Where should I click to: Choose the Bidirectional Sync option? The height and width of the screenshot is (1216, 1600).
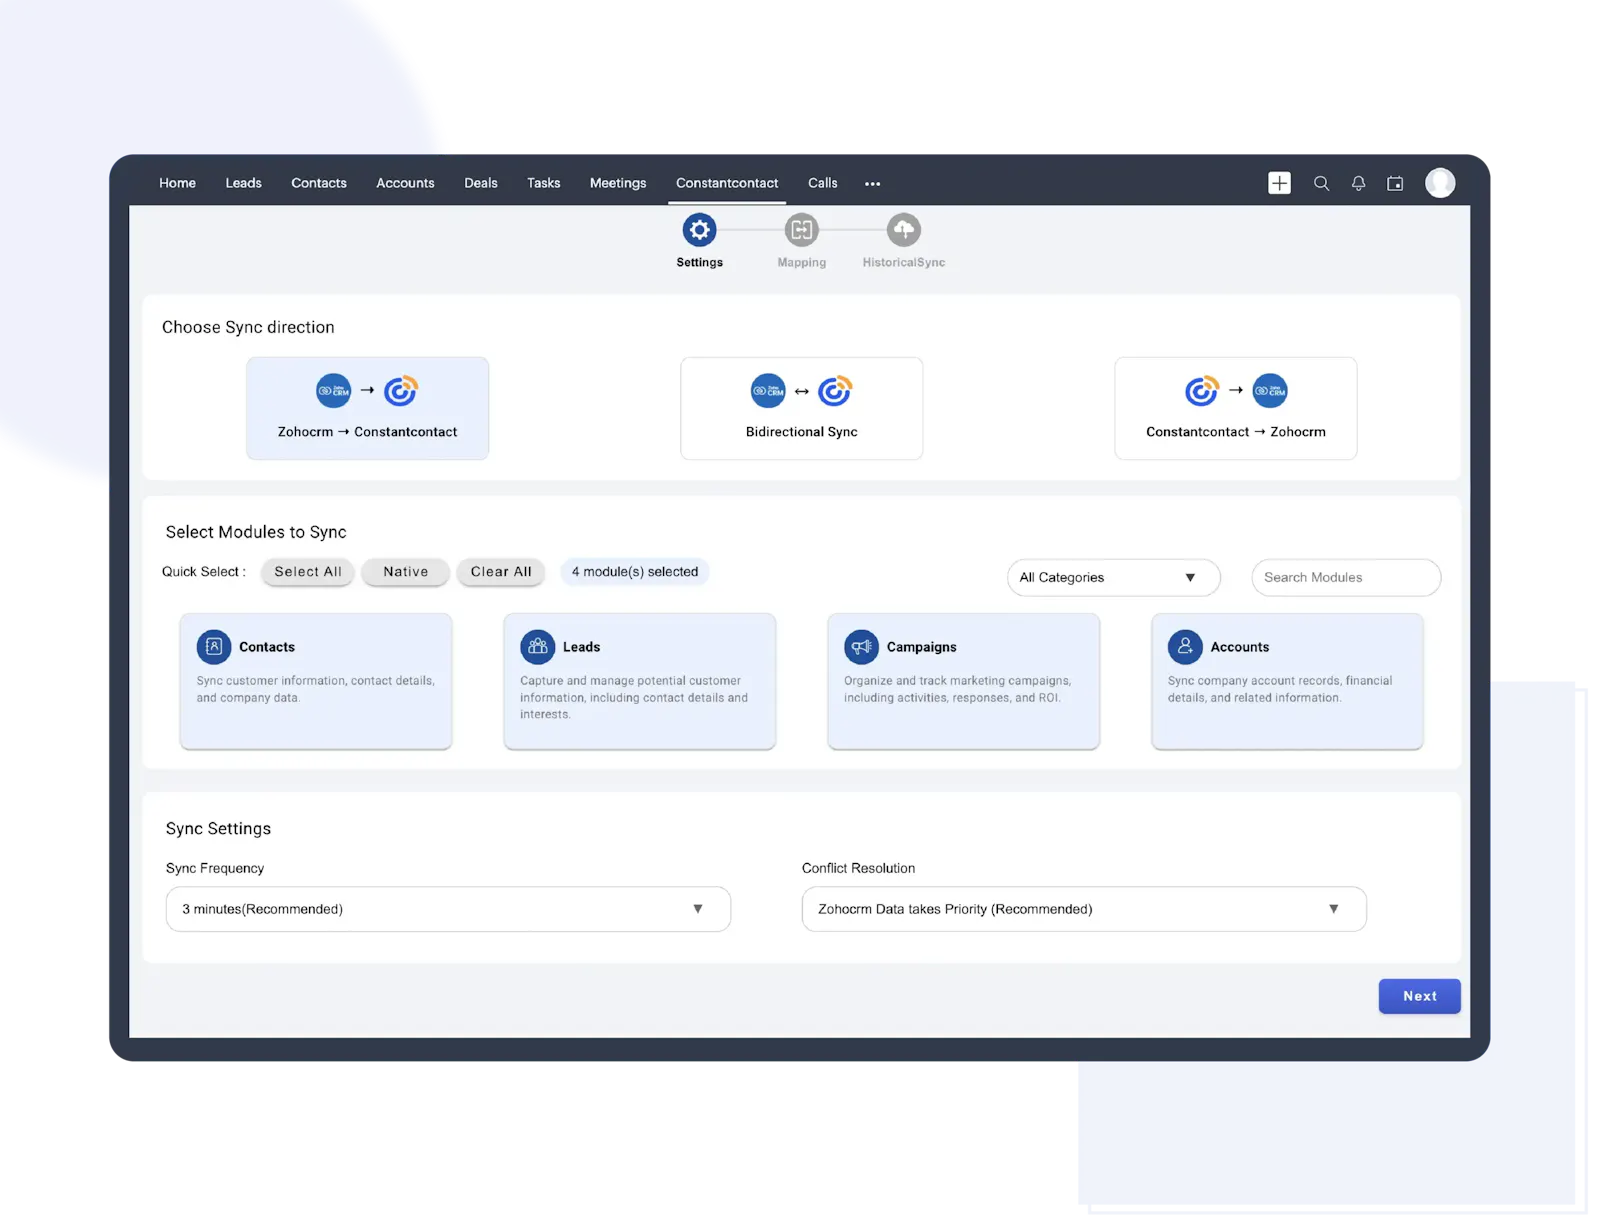(801, 408)
